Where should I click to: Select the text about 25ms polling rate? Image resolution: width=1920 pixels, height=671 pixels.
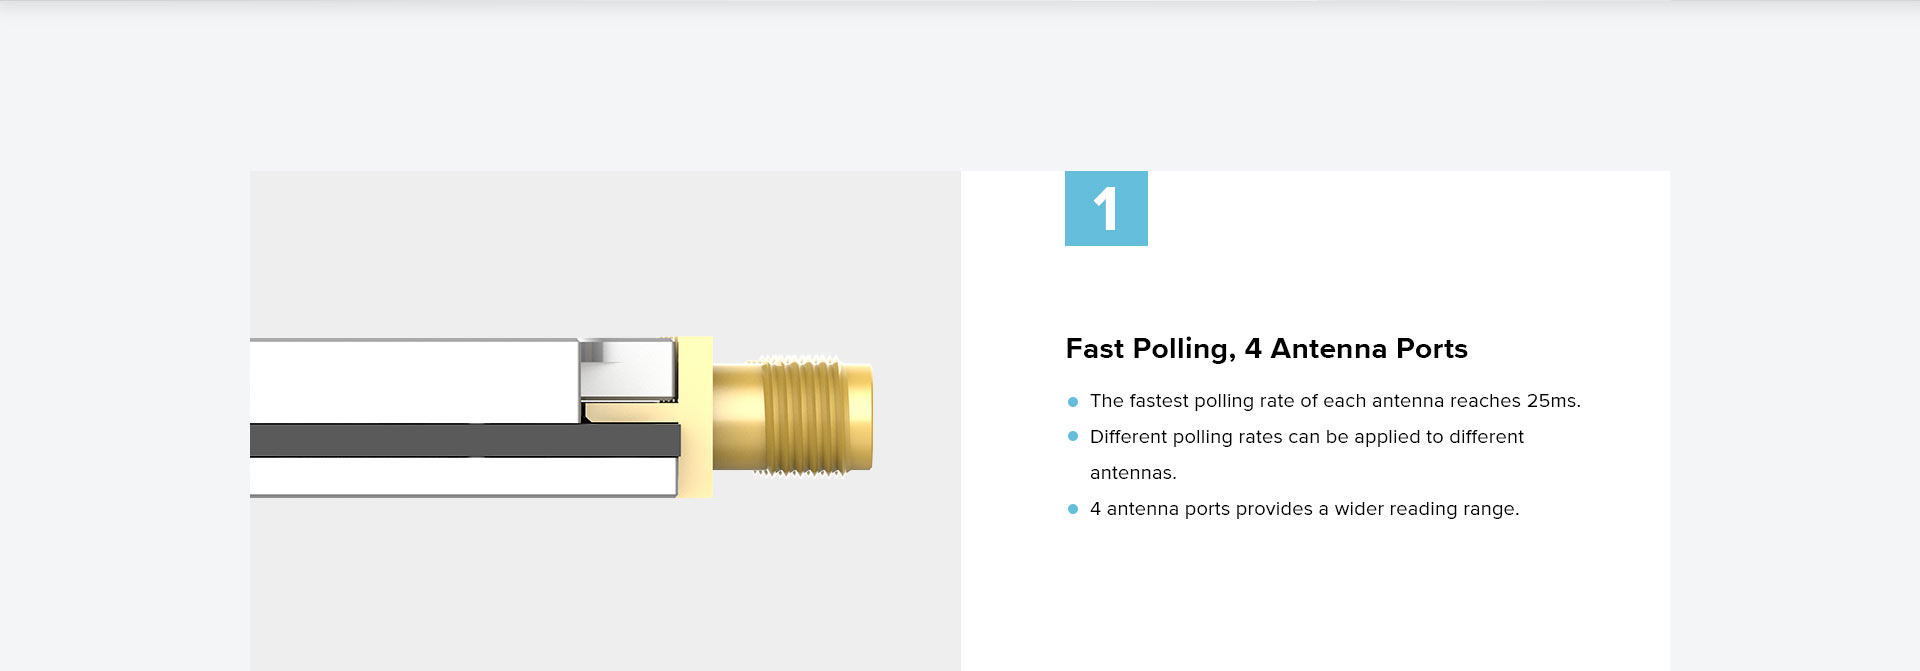point(1335,401)
